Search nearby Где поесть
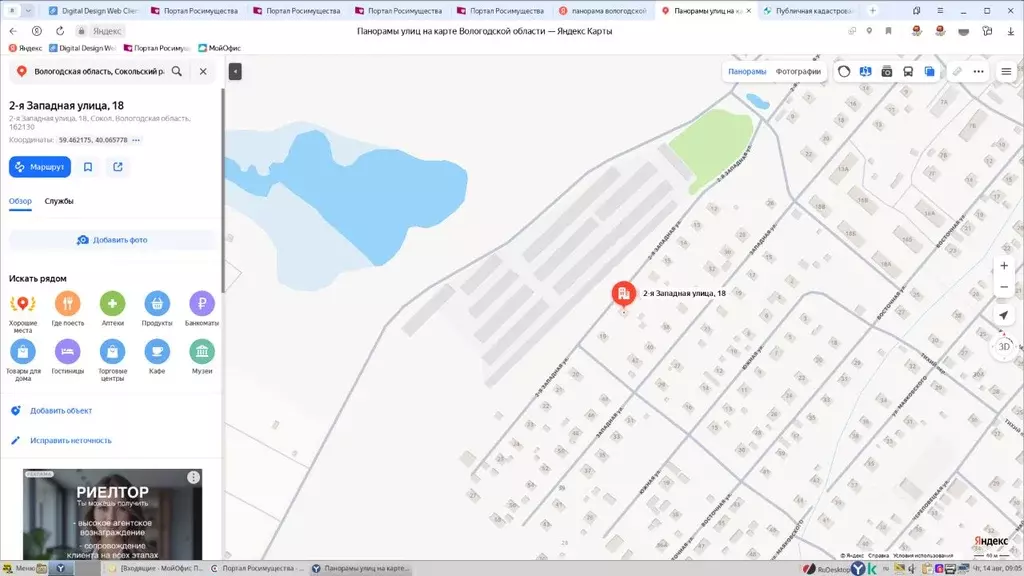 67,309
